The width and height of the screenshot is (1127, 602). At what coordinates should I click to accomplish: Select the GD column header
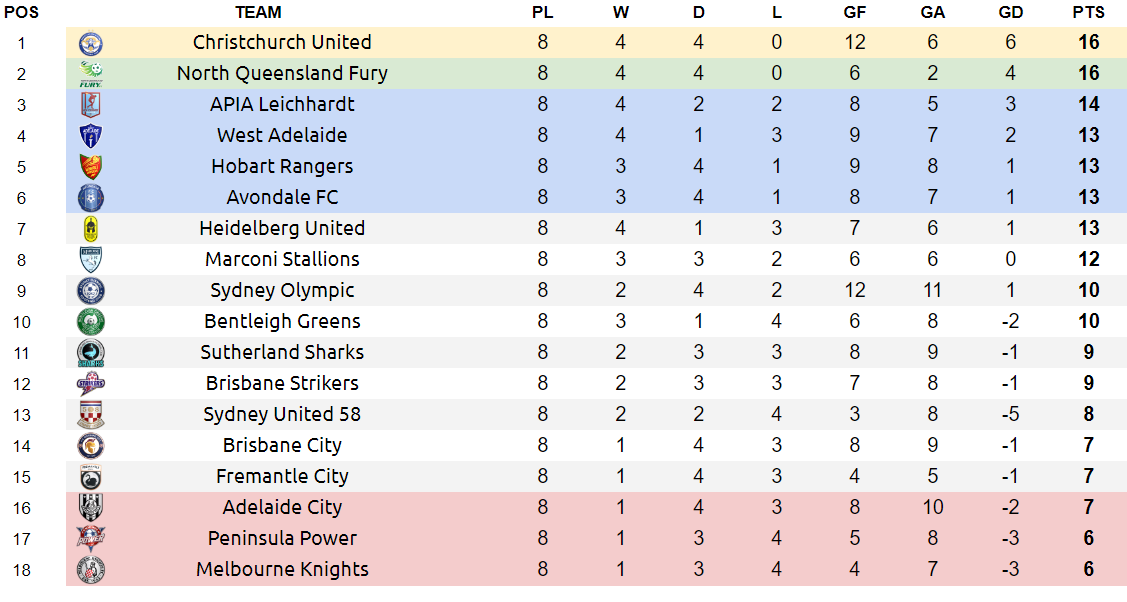pos(1010,12)
